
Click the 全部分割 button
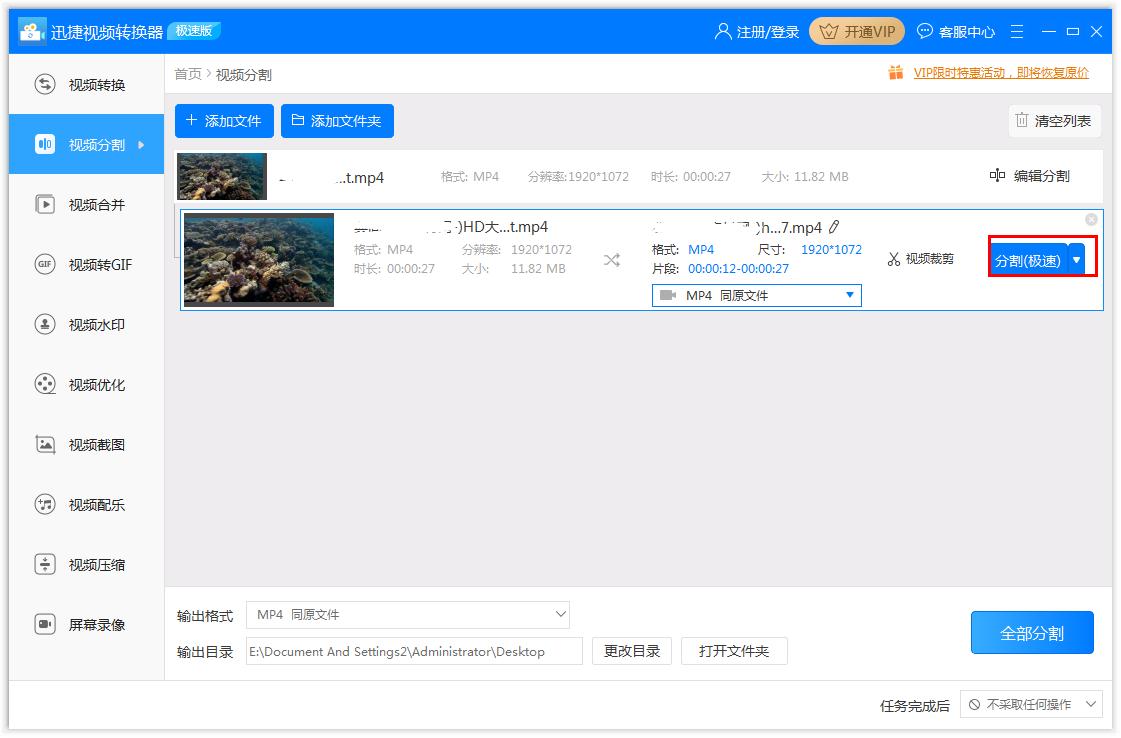tap(1031, 632)
